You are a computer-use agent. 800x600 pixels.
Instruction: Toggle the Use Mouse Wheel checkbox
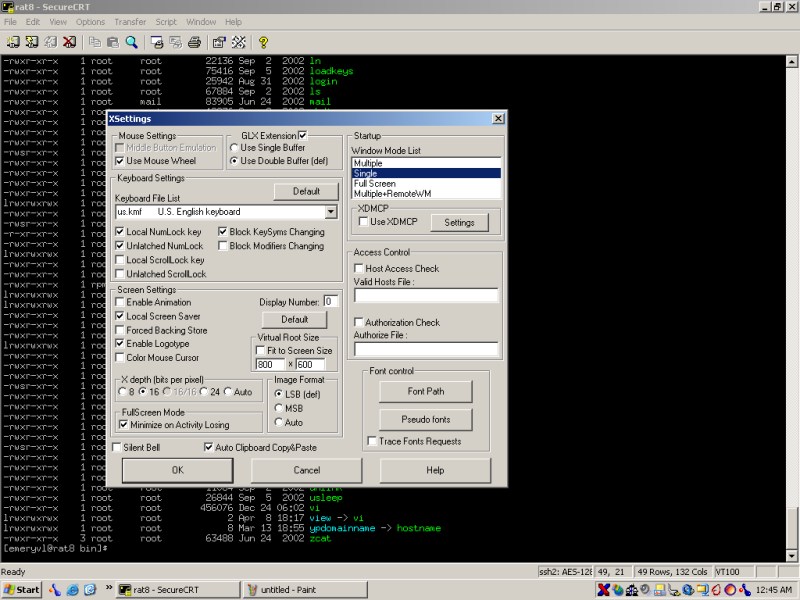coord(121,161)
